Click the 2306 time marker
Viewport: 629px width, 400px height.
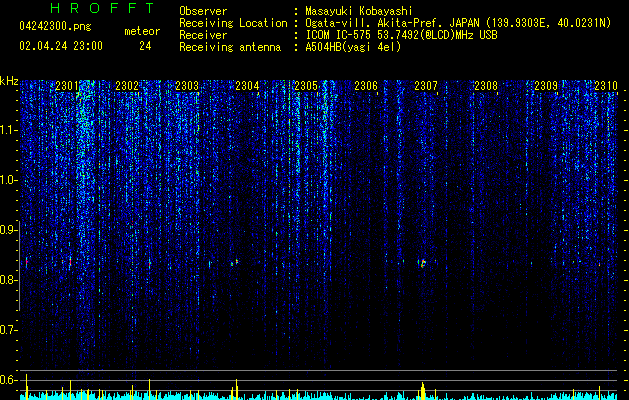tap(366, 86)
